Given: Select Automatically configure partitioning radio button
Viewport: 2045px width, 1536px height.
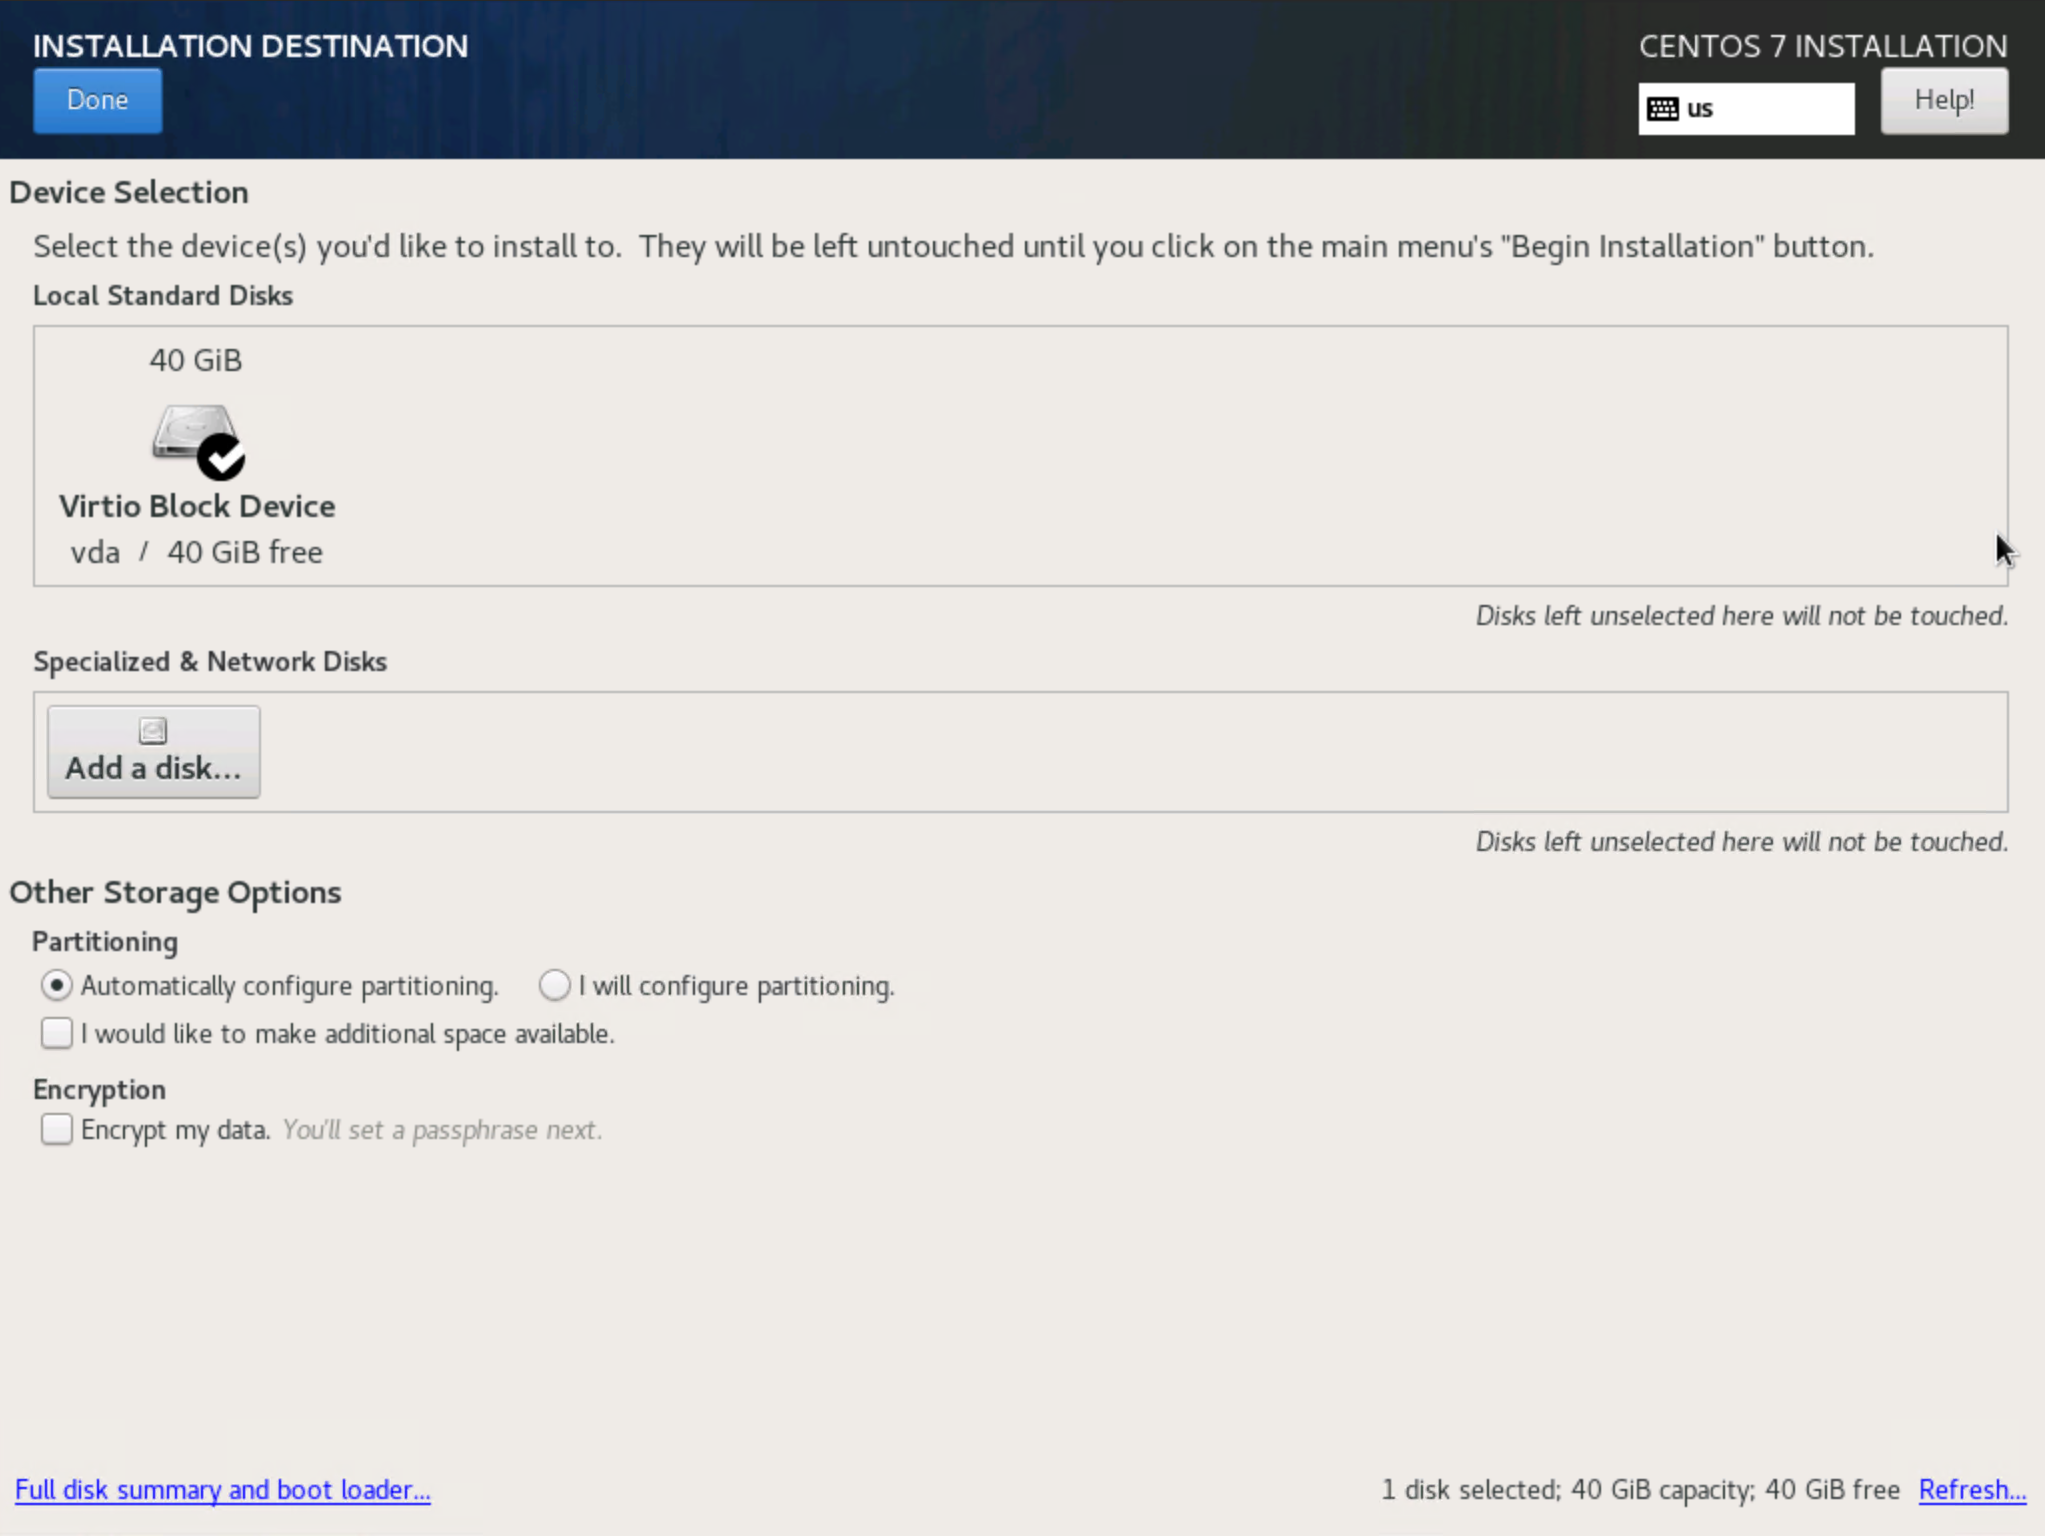Looking at the screenshot, I should tap(57, 985).
